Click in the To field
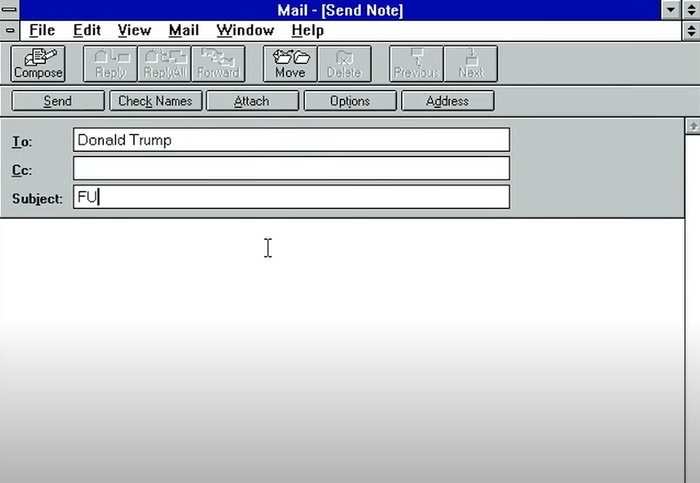Screen dimensions: 700x483 click(291, 140)
